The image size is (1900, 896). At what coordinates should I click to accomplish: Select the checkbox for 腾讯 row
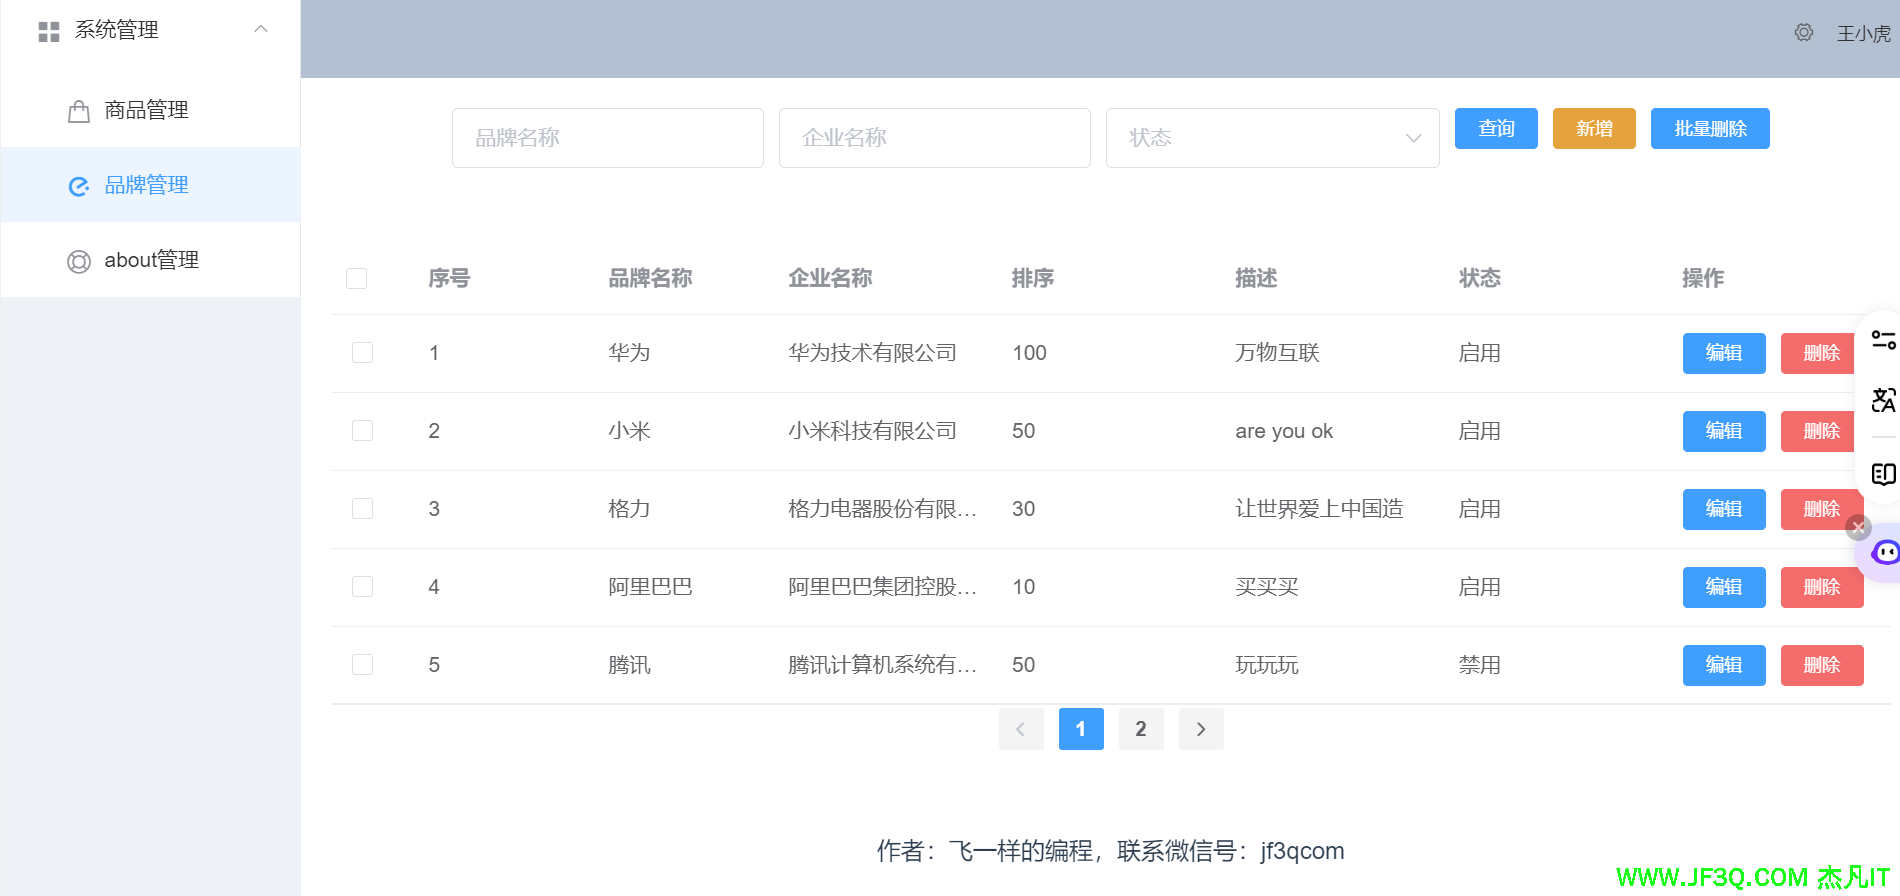click(x=362, y=665)
